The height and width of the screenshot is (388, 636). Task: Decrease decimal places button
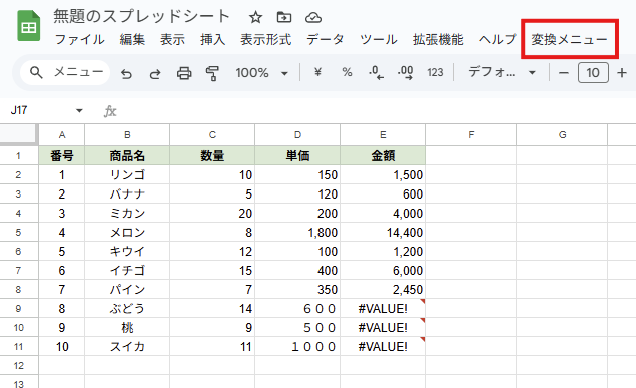pos(376,73)
